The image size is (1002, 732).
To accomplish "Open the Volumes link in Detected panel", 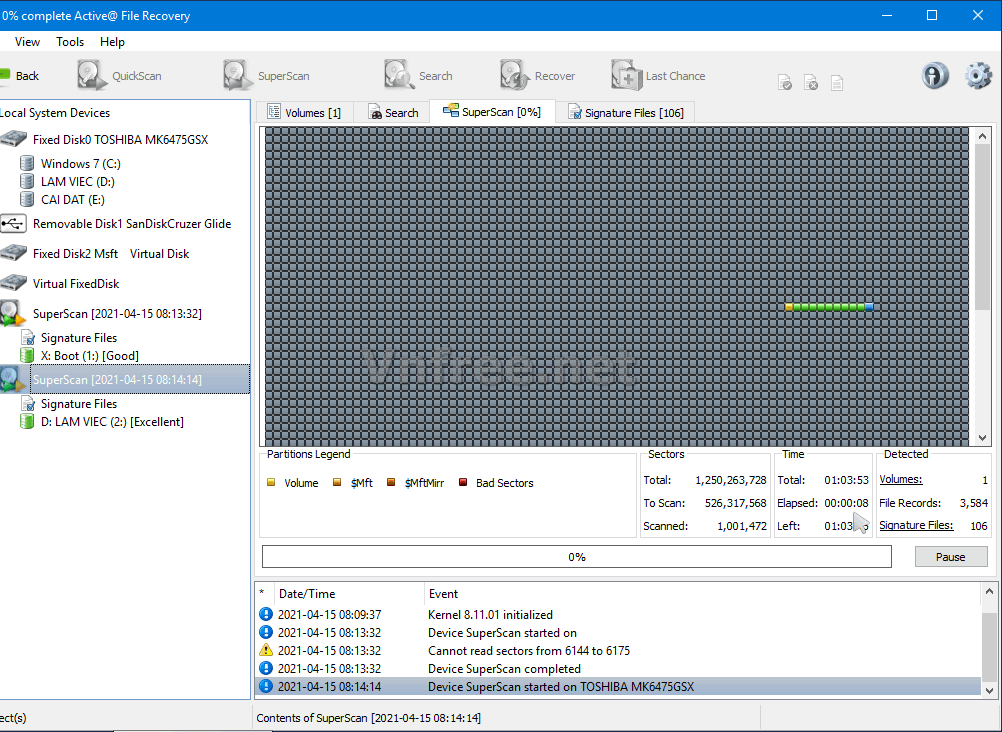I will pos(900,480).
